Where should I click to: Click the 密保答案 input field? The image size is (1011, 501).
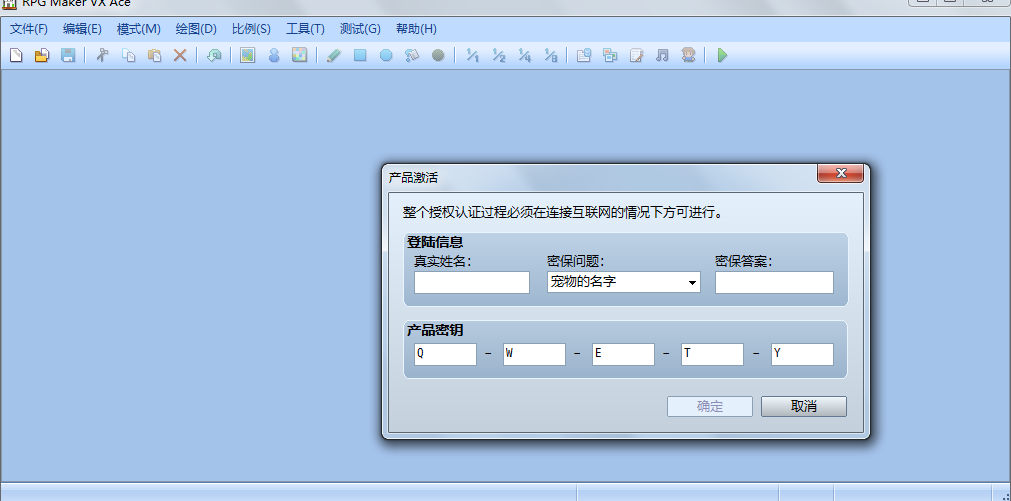(x=774, y=282)
